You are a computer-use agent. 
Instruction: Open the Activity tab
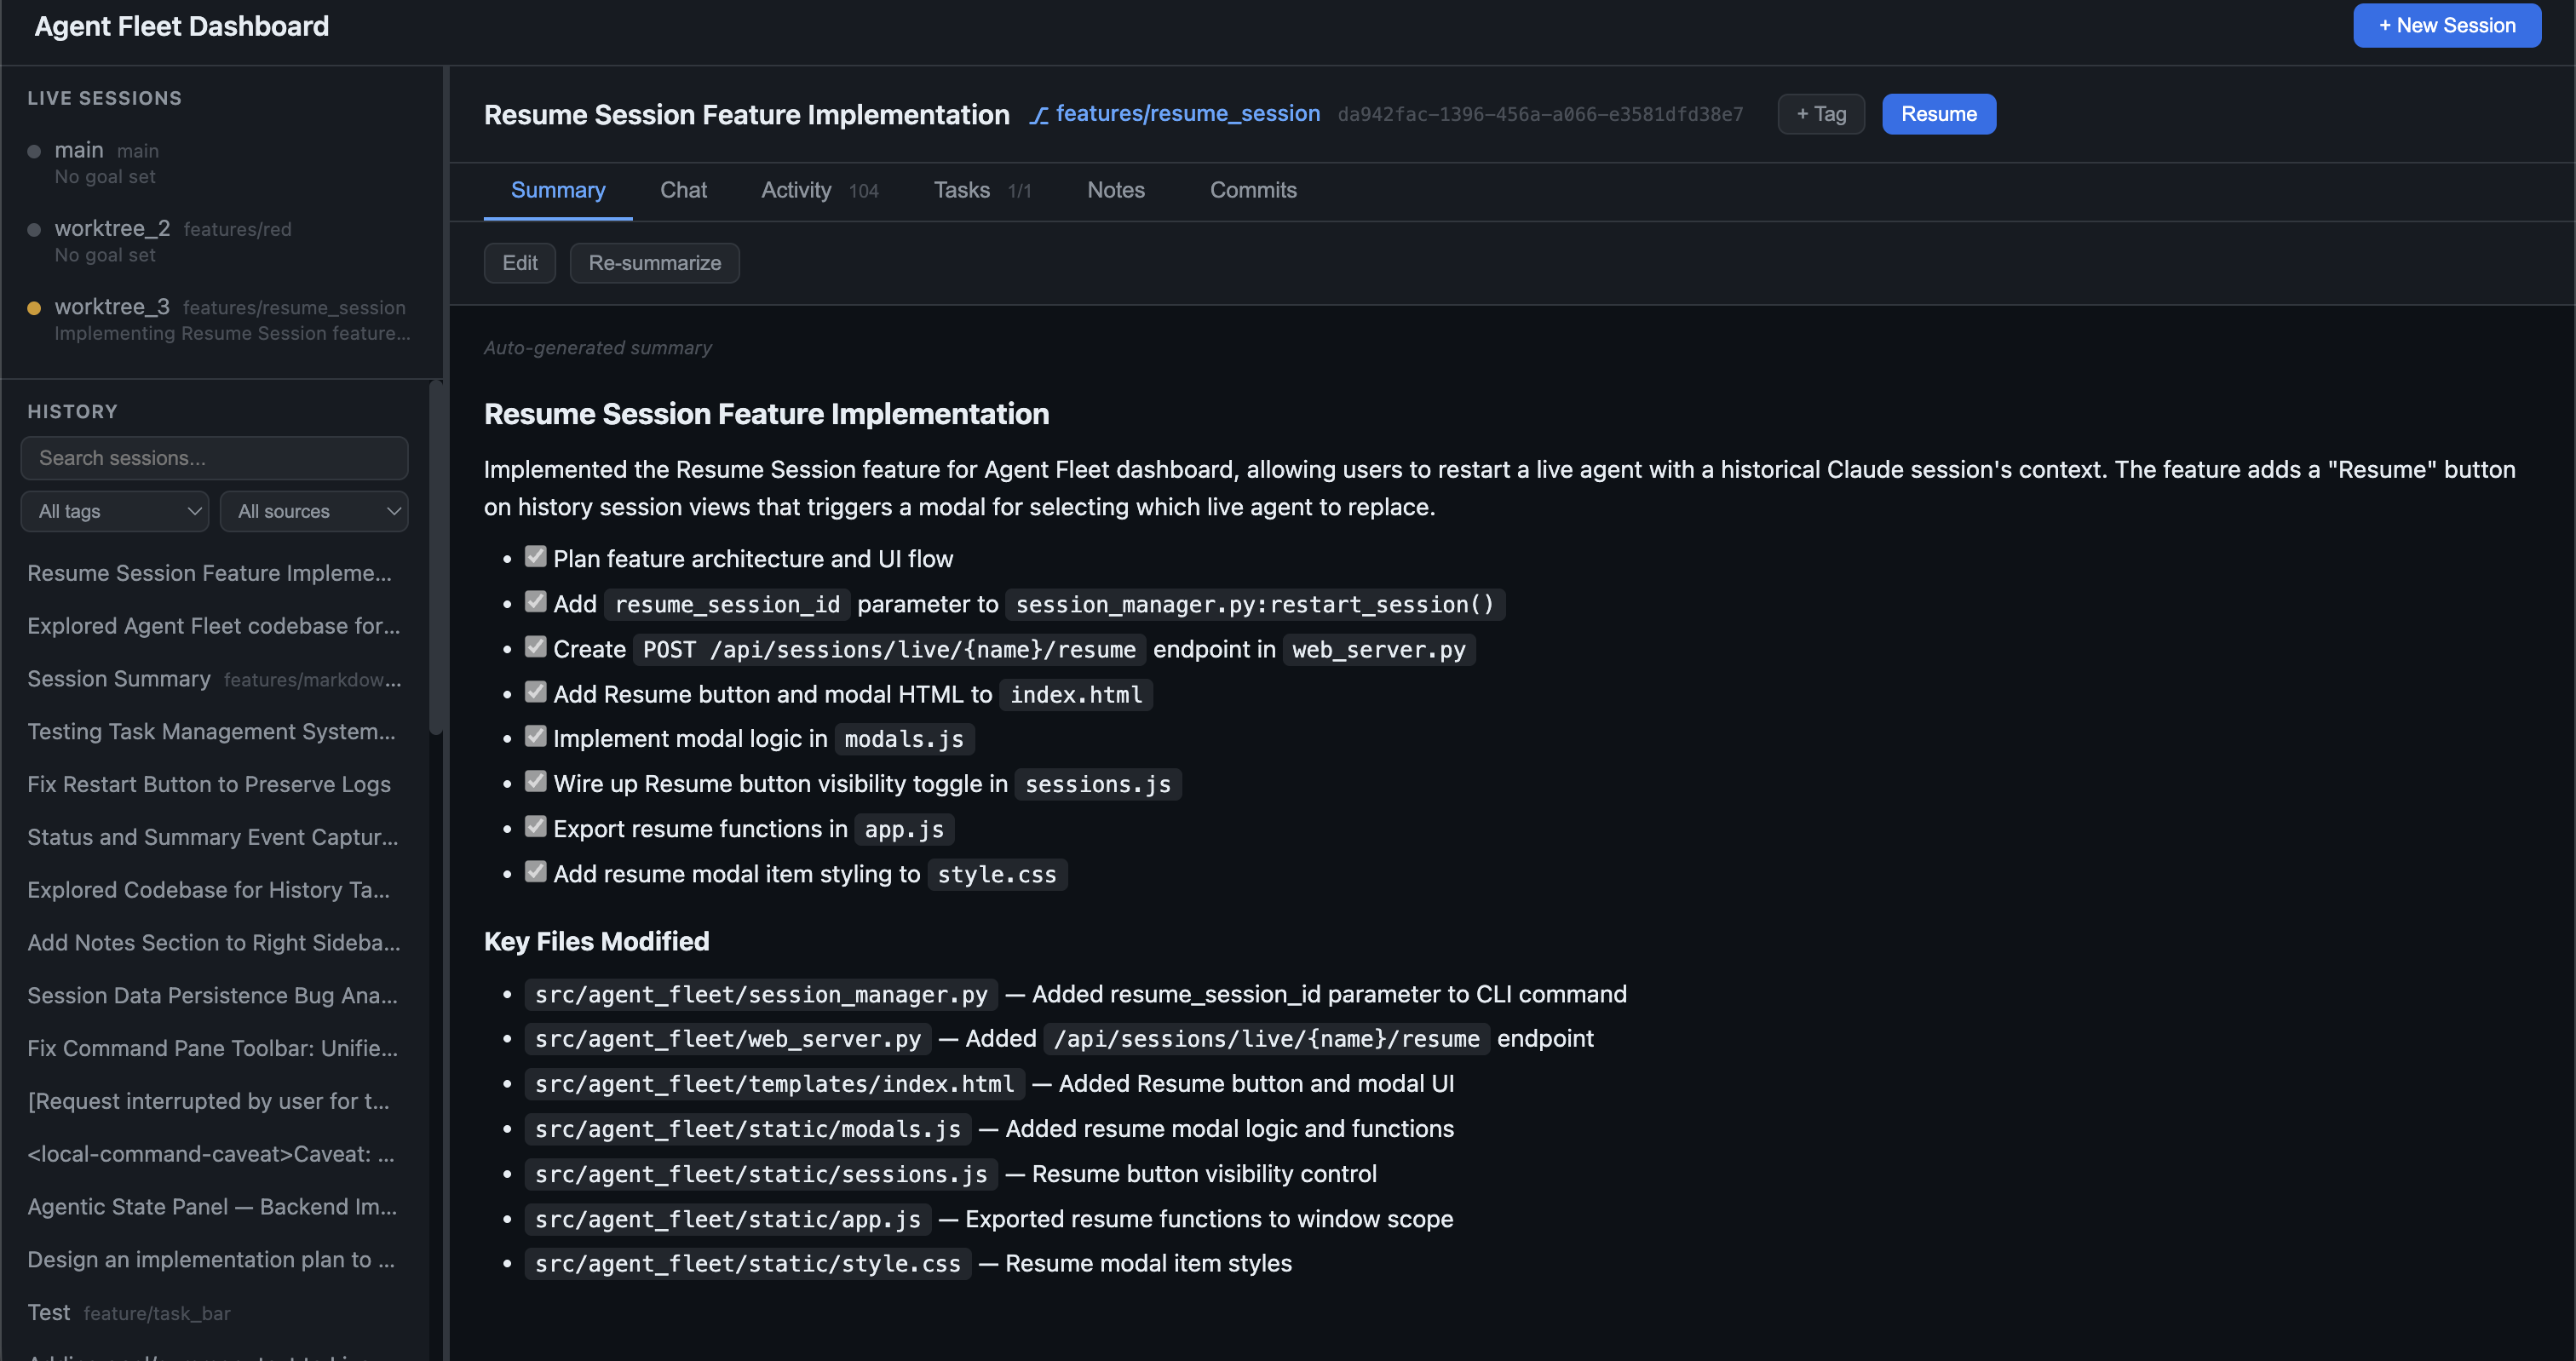[x=820, y=190]
